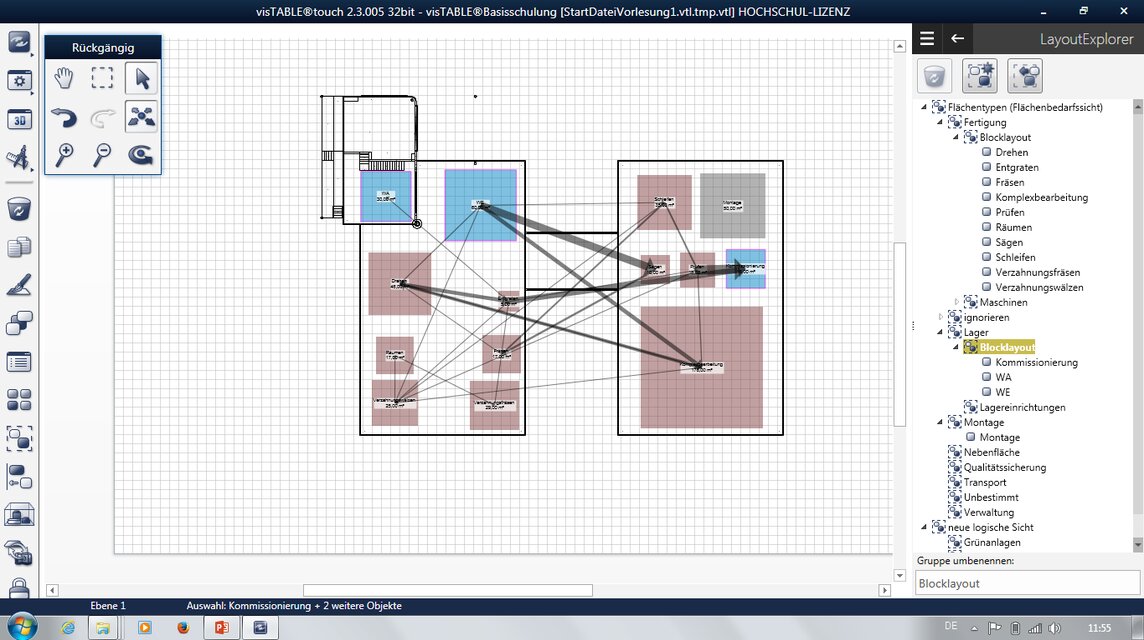The image size is (1144, 640).
Task: Select the hand pan tool
Action: pyautogui.click(x=64, y=78)
